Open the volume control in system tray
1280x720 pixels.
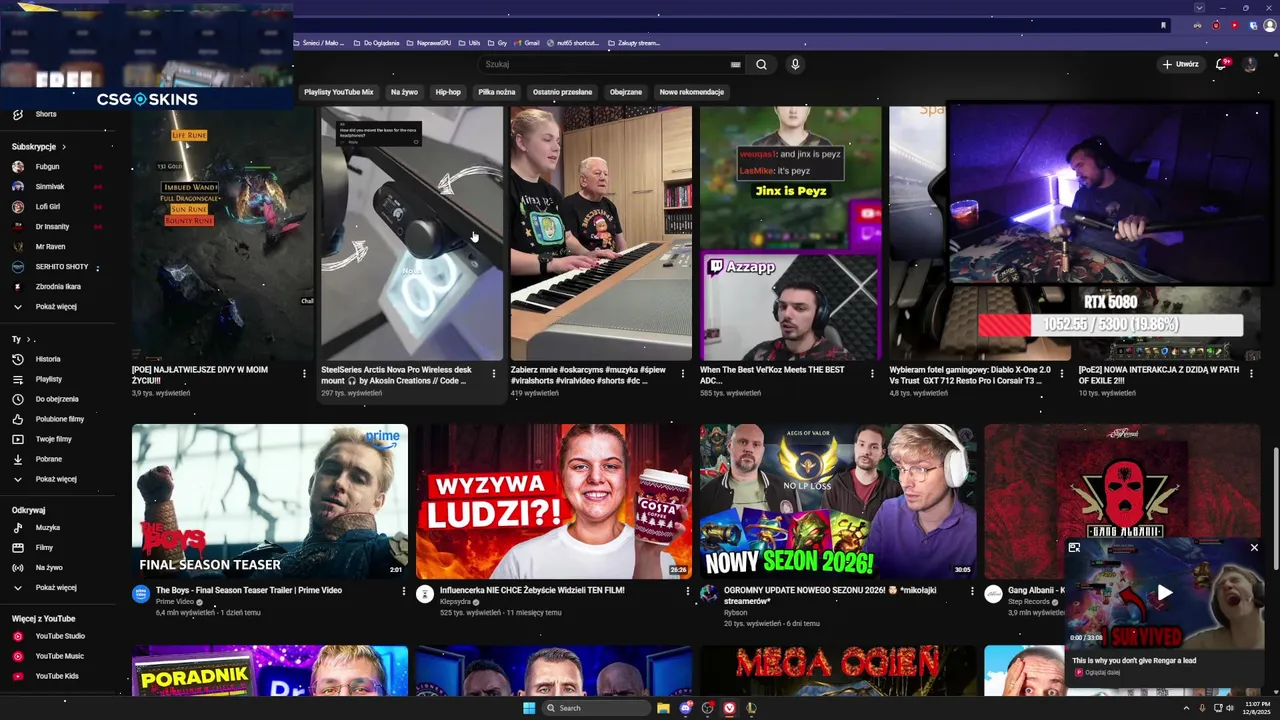coord(1229,708)
